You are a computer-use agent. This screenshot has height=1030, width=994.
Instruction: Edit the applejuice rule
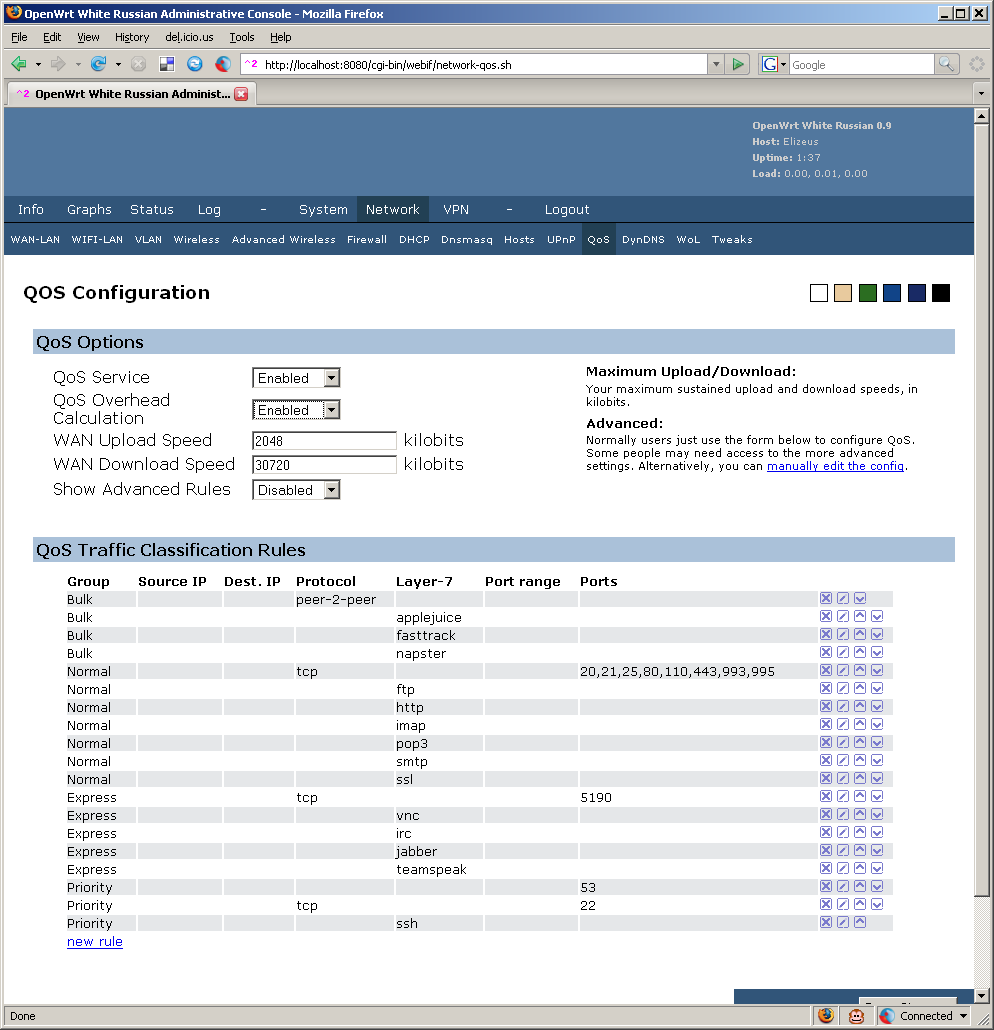click(843, 616)
